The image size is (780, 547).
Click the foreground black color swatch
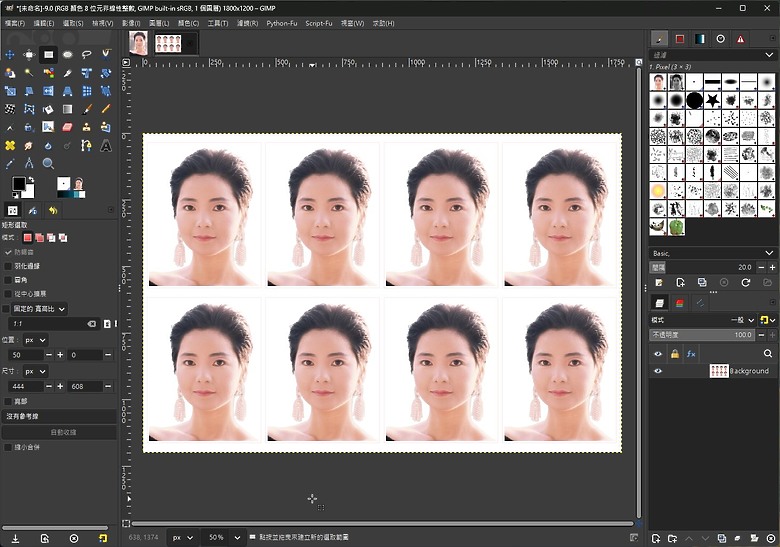19,184
